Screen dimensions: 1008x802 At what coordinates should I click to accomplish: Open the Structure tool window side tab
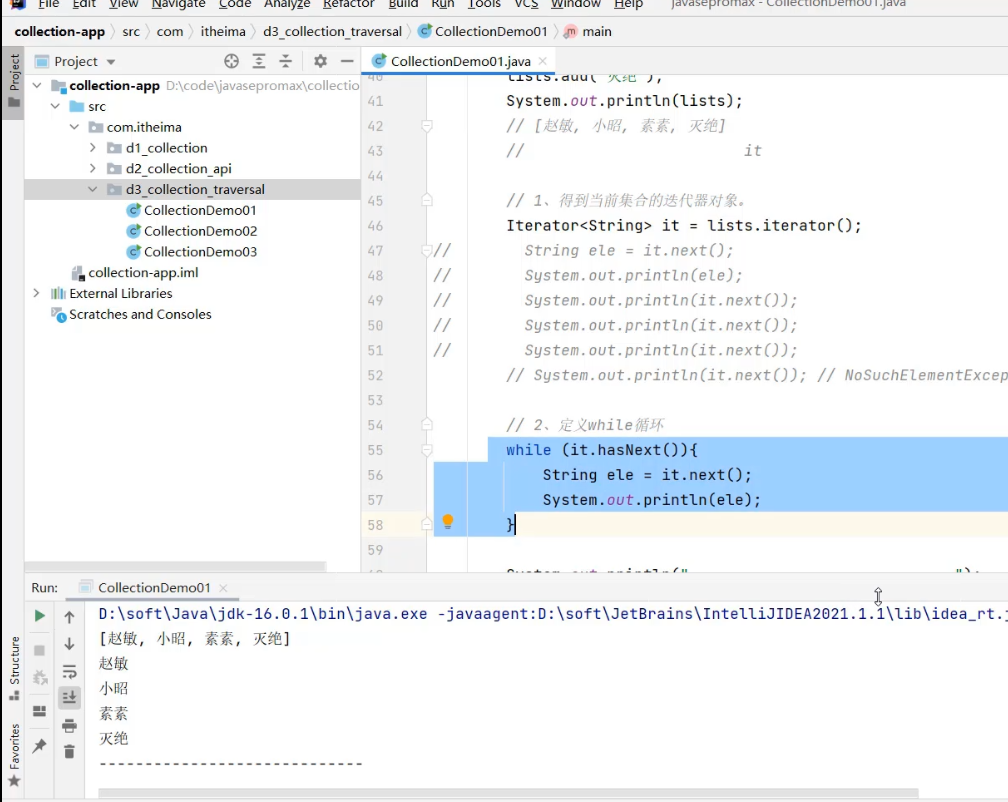point(14,667)
